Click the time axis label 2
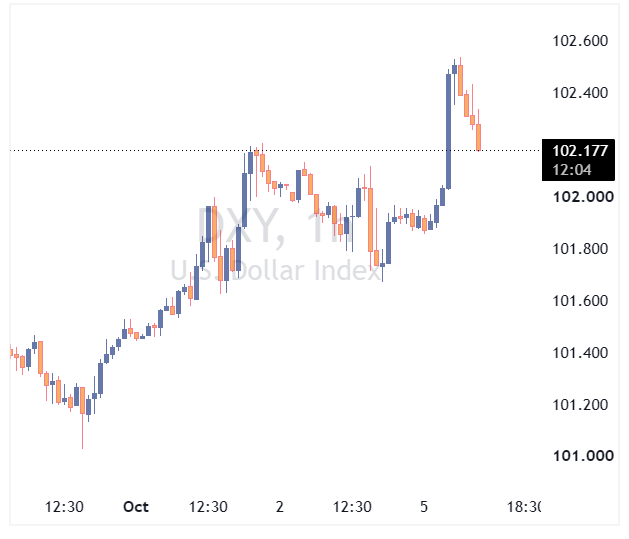The width and height of the screenshot is (629, 539). pos(280,507)
